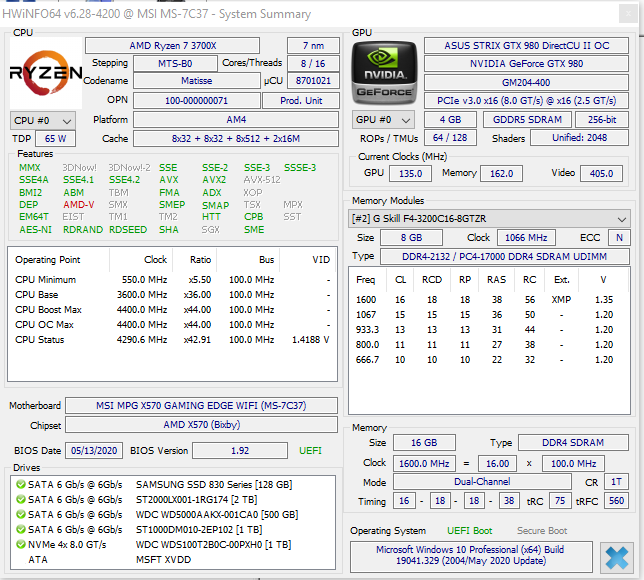Click the Ryzen CPU logo
The width and height of the screenshot is (644, 580).
click(x=46, y=73)
